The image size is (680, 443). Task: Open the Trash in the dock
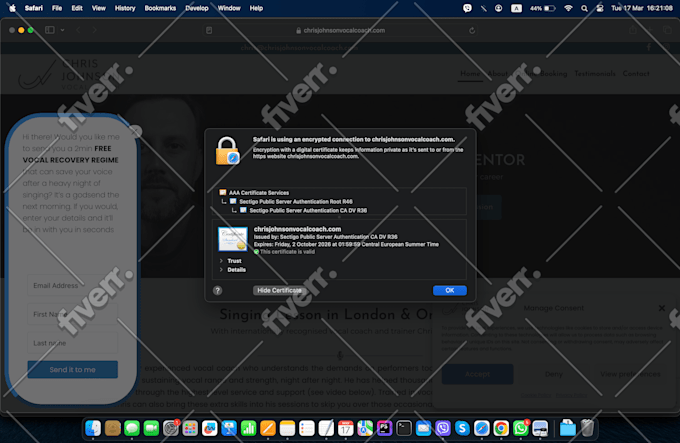pyautogui.click(x=587, y=428)
